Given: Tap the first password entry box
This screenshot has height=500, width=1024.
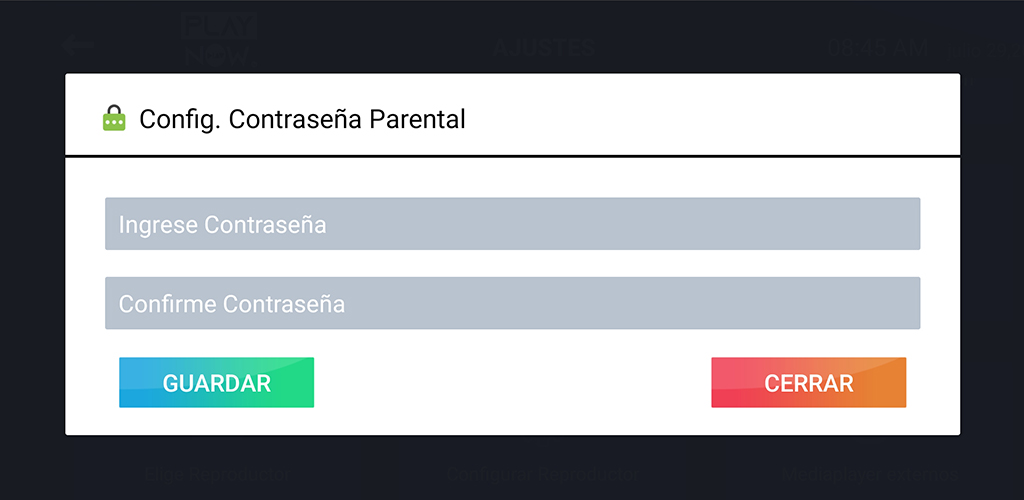Looking at the screenshot, I should coord(512,224).
